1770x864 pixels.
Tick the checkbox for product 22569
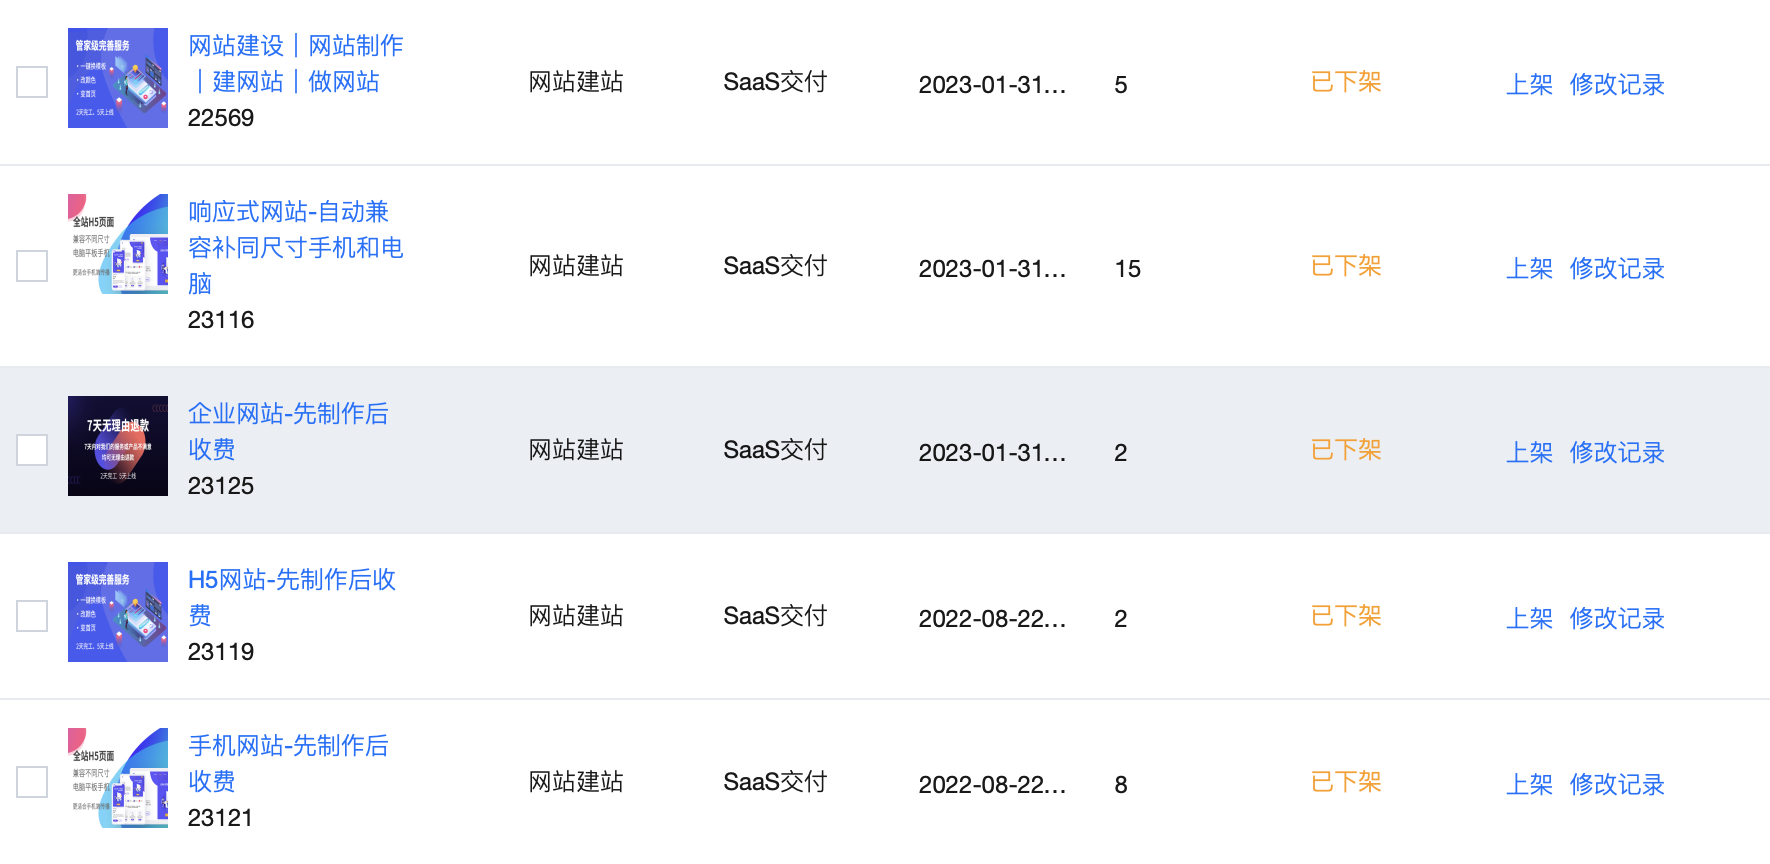click(x=32, y=82)
